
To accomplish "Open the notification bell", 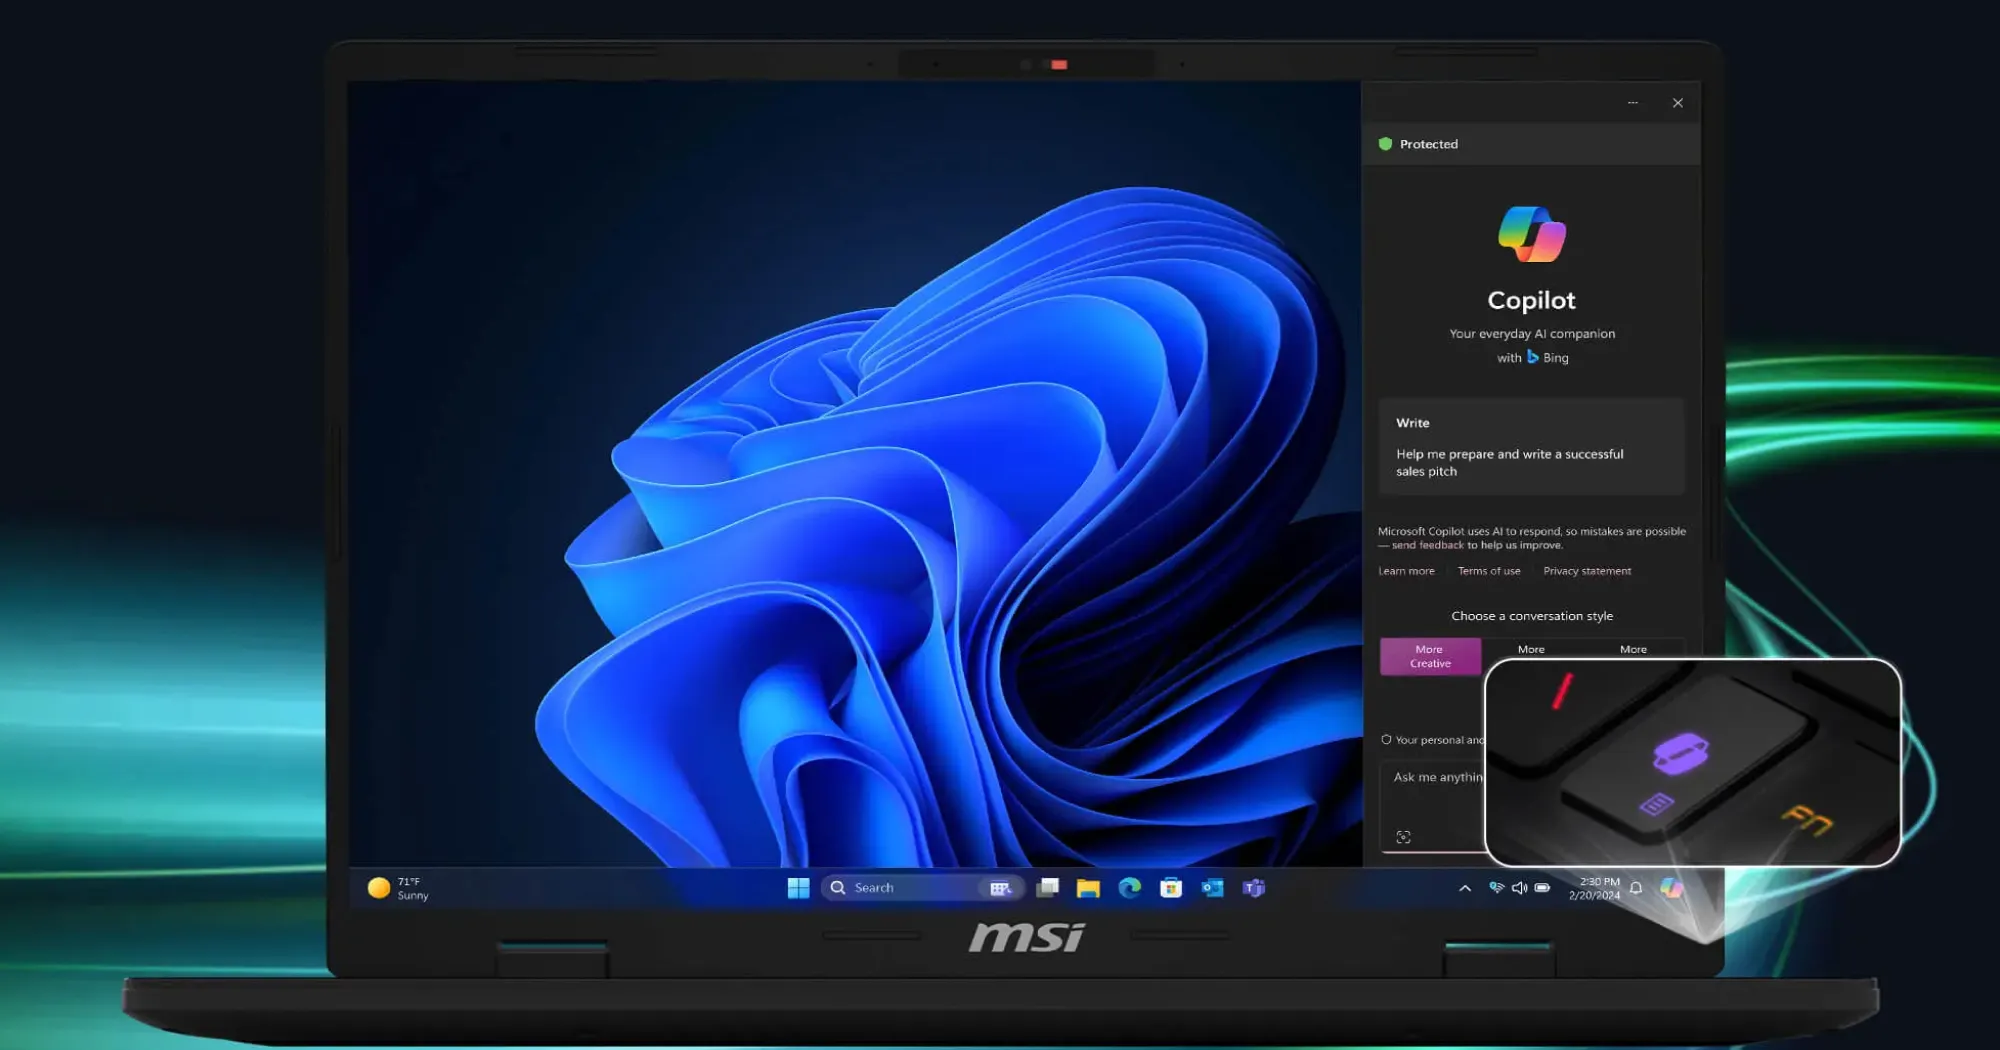I will [1636, 888].
